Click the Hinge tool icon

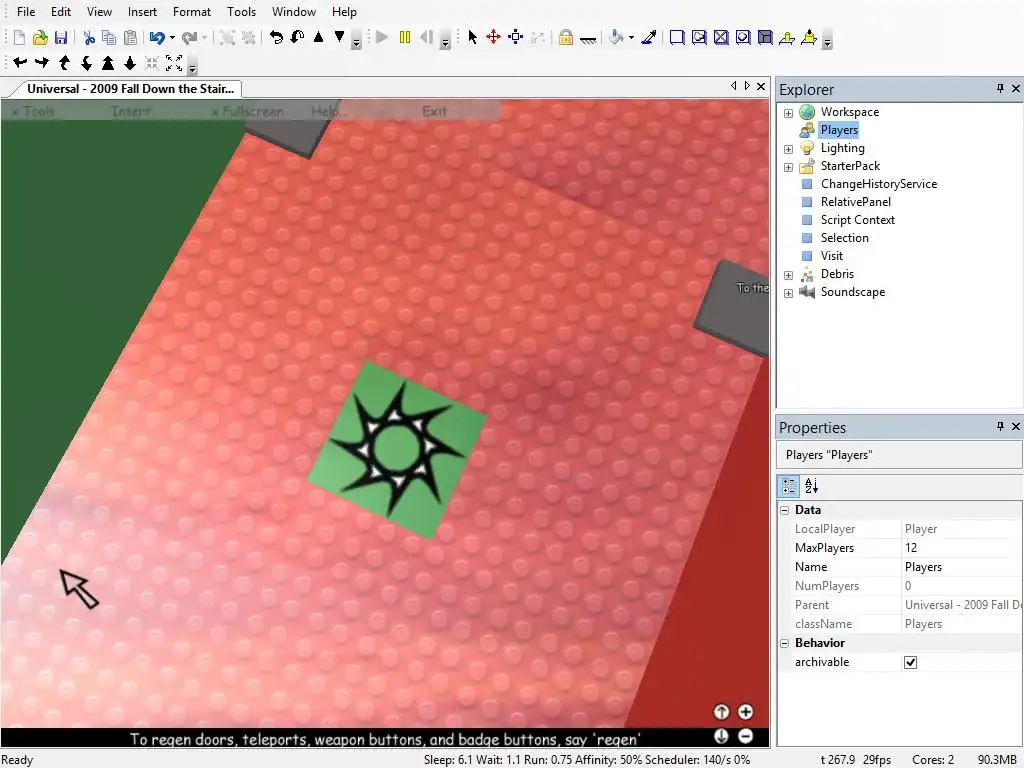[x=787, y=37]
